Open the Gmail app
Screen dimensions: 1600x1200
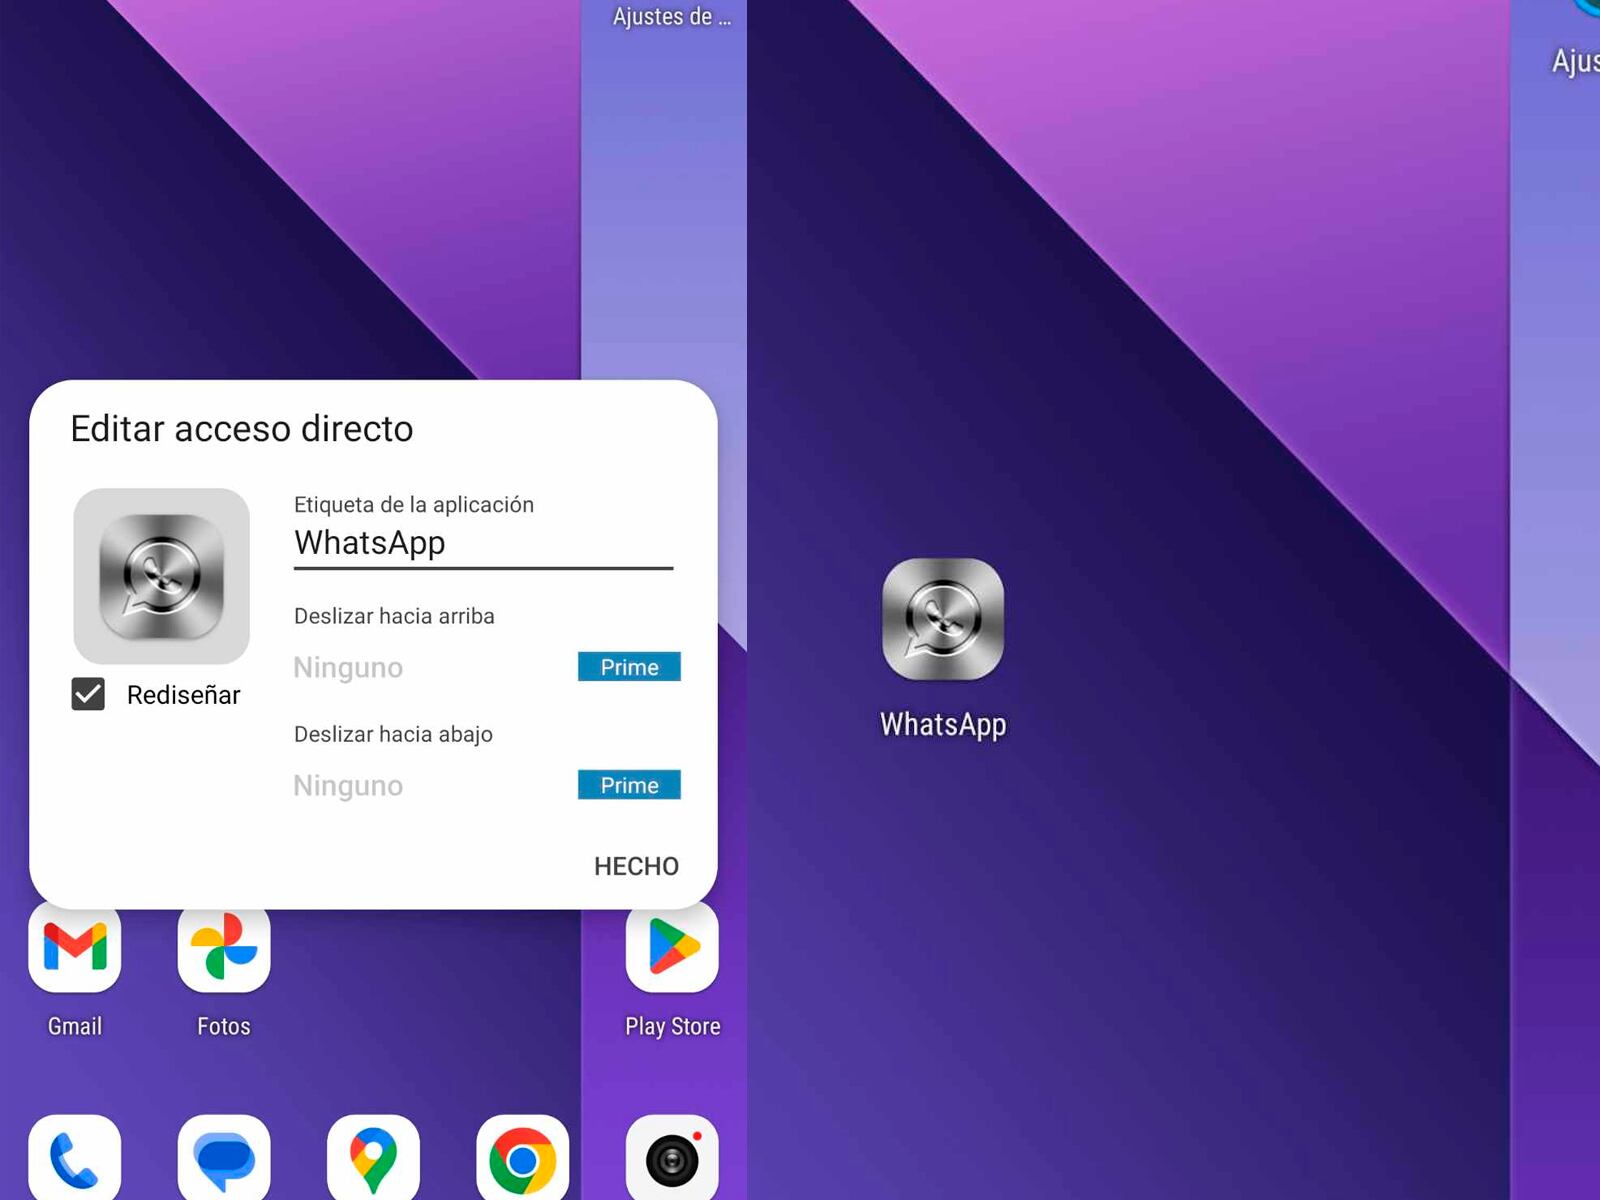pos(75,945)
